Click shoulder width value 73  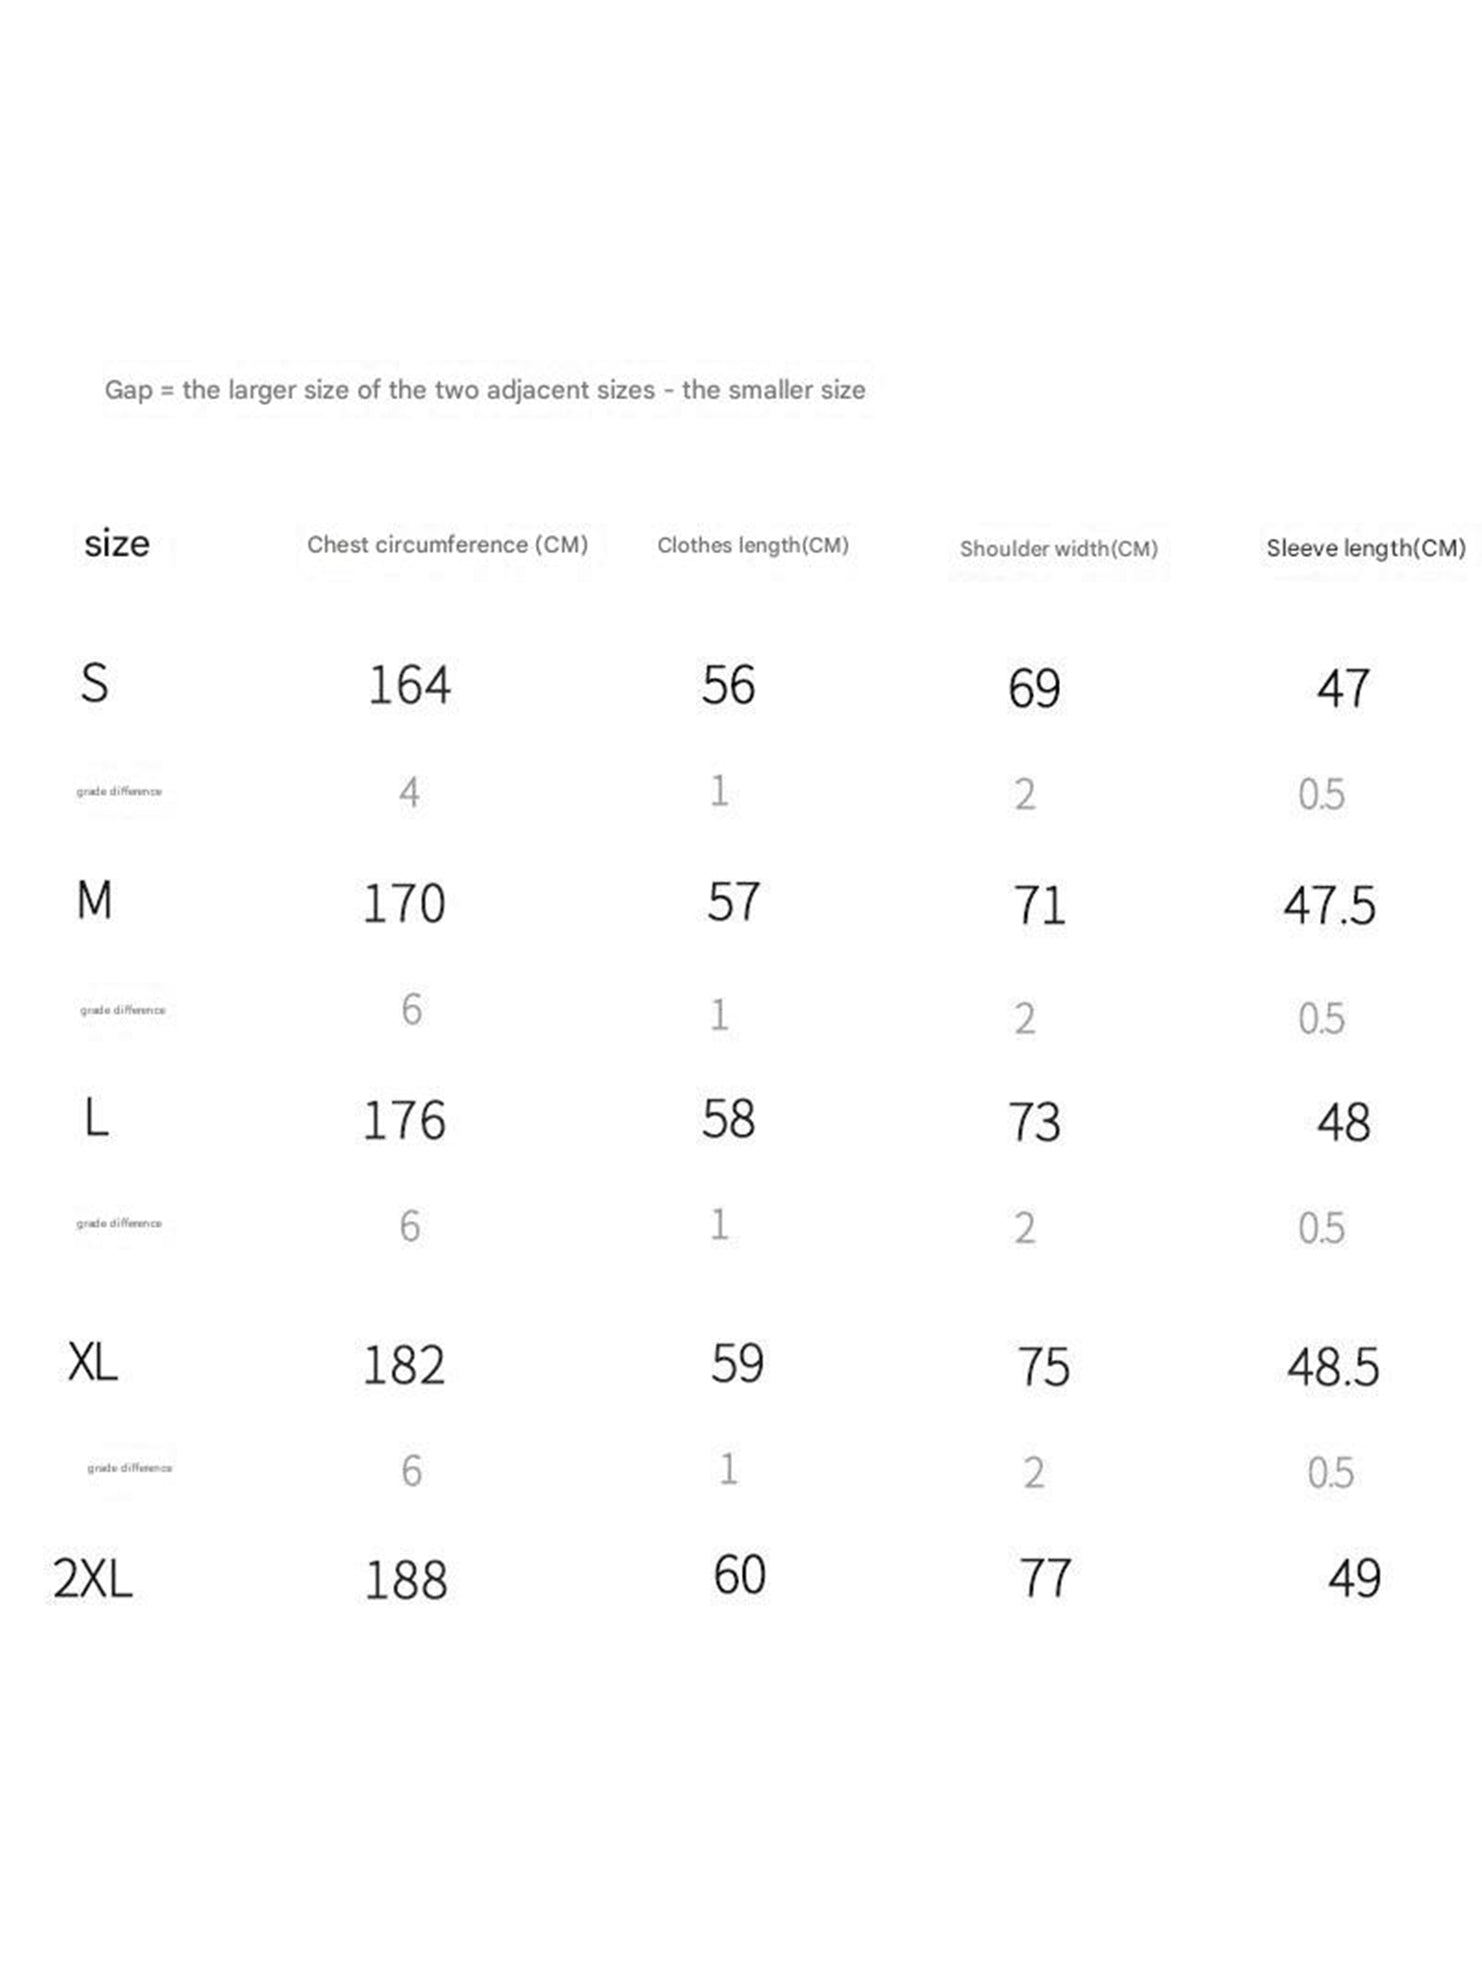click(x=1034, y=1122)
